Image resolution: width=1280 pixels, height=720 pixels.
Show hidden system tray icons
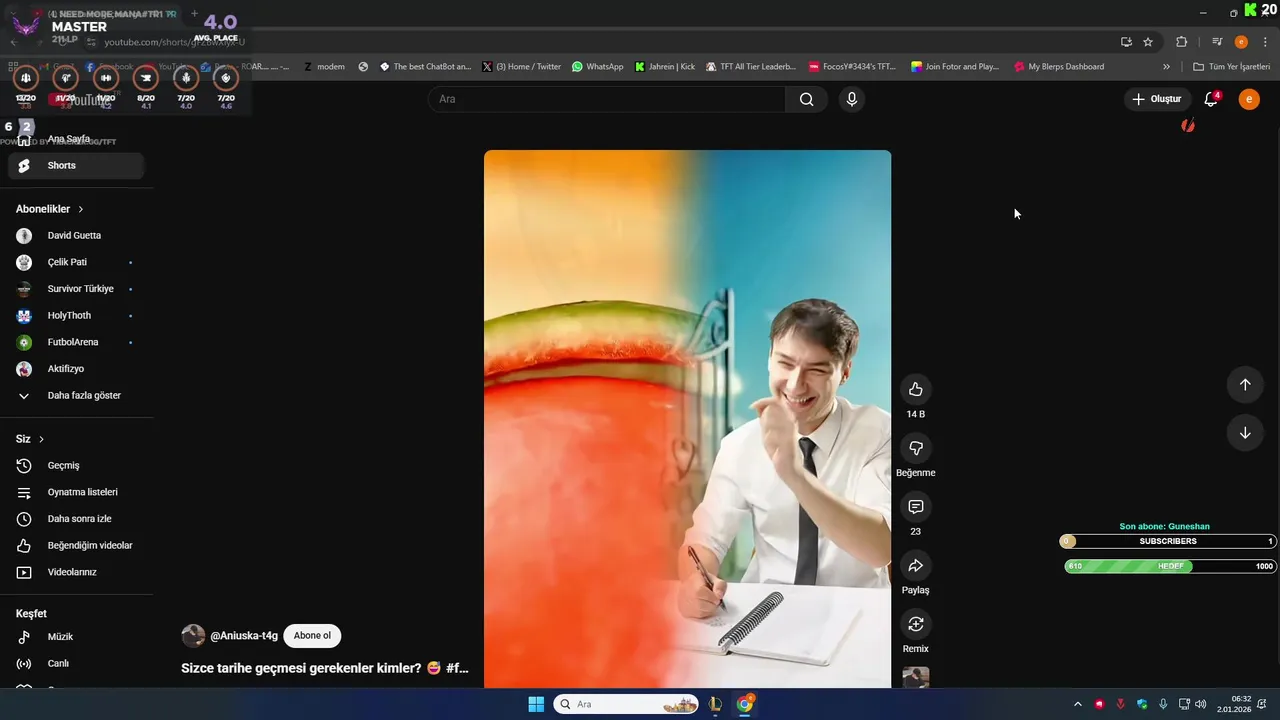click(1077, 704)
